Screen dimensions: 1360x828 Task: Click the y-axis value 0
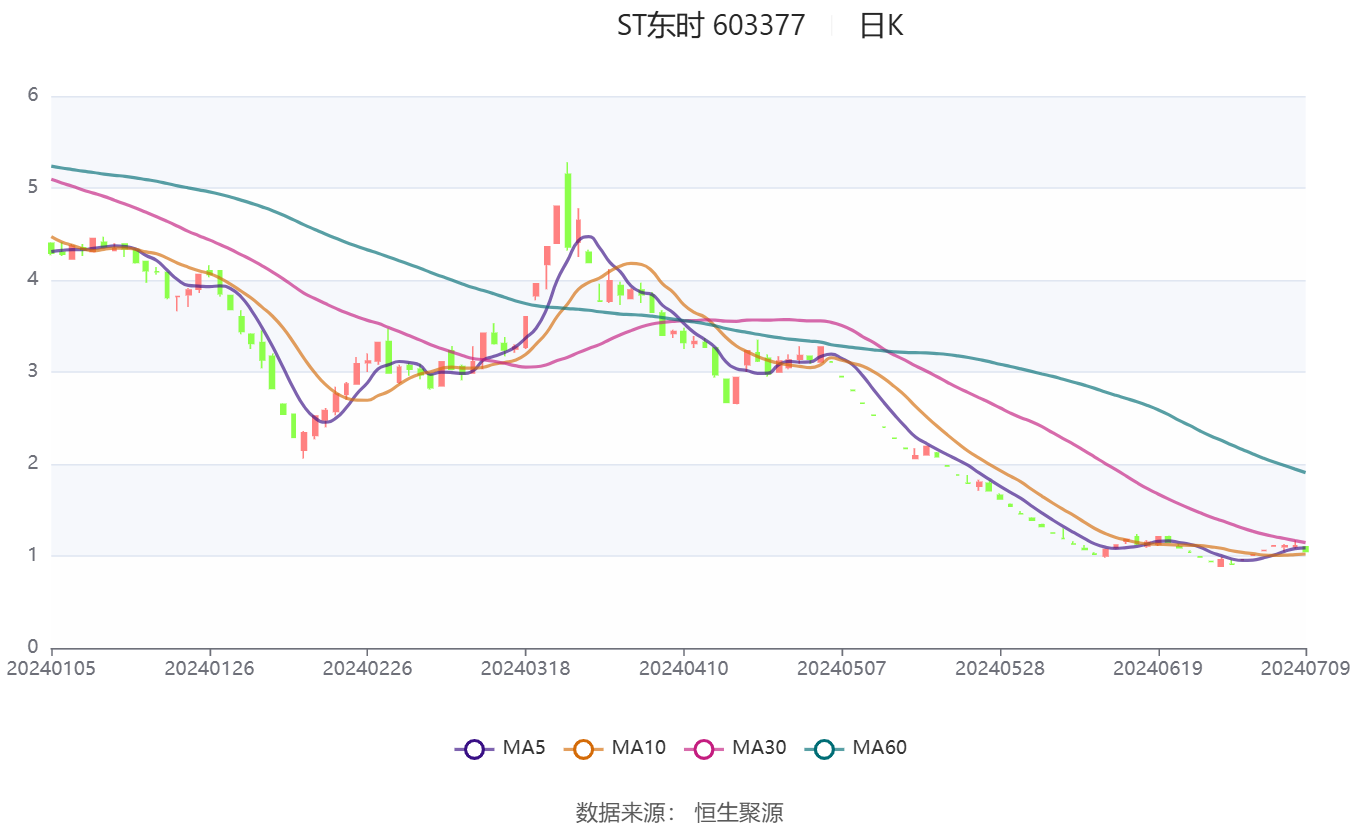click(x=33, y=647)
